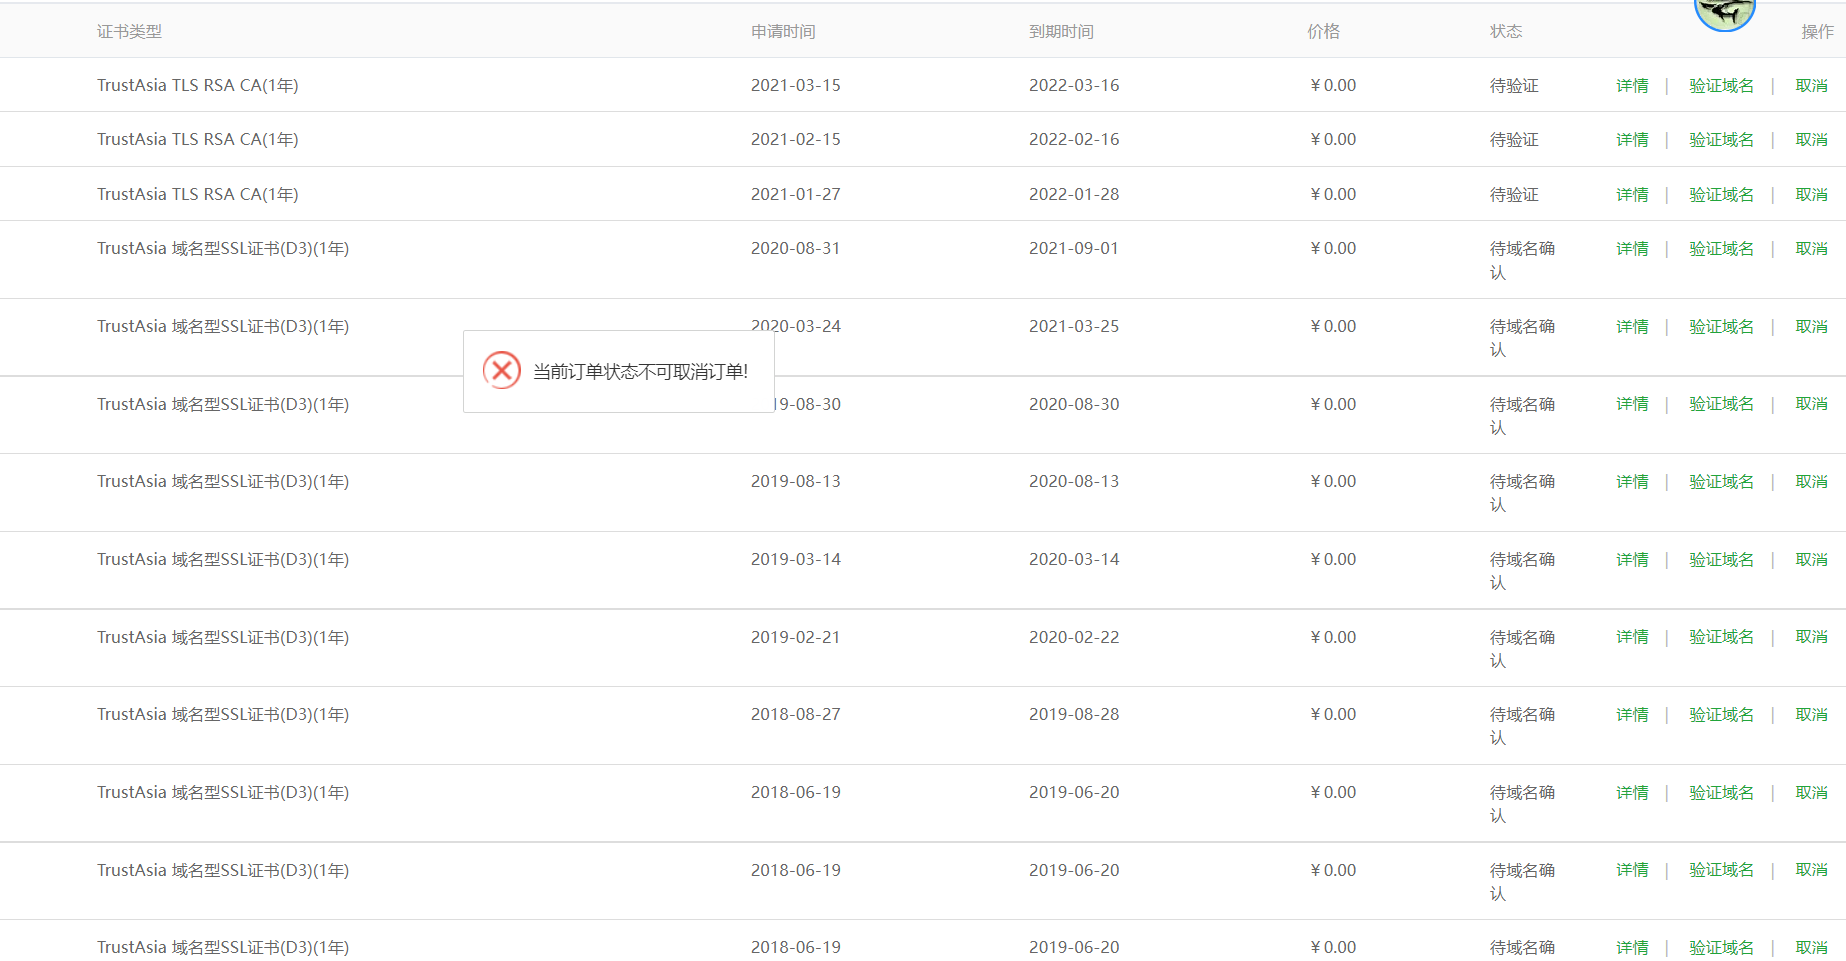Click 取消 in the 2019-03-14 row
Image resolution: width=1846 pixels, height=961 pixels.
tap(1811, 560)
